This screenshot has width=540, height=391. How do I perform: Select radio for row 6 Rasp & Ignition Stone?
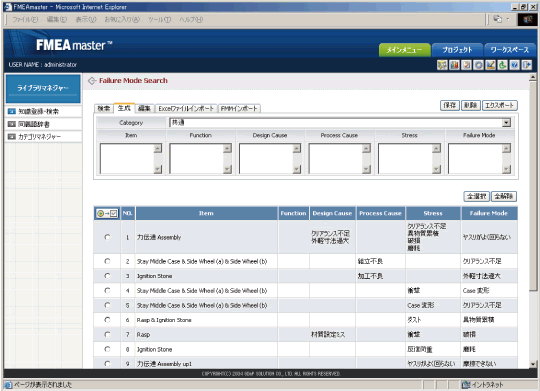coord(107,320)
